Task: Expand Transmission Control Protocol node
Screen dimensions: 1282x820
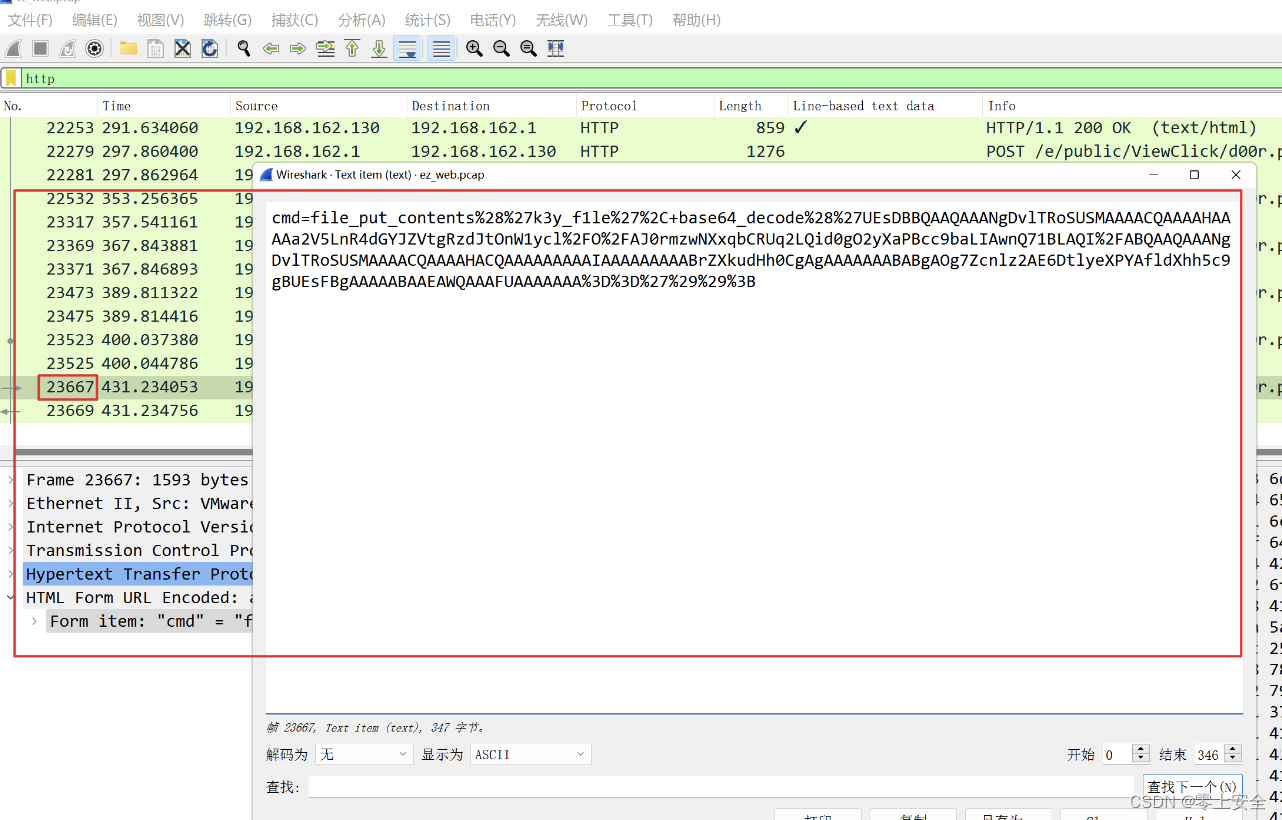Action: 11,550
